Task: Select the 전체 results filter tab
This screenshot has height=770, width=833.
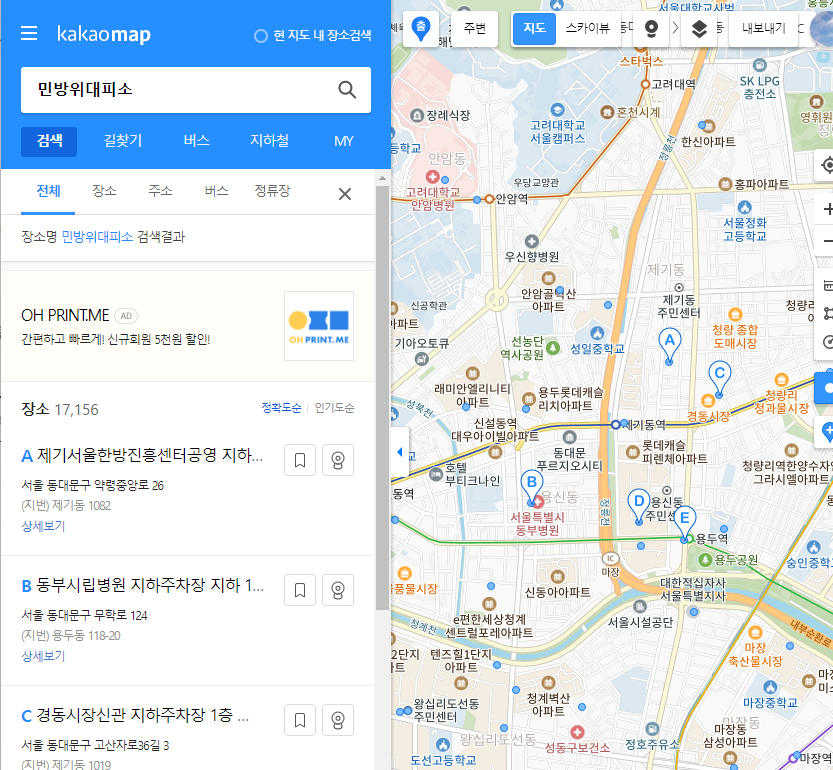Action: [x=48, y=191]
